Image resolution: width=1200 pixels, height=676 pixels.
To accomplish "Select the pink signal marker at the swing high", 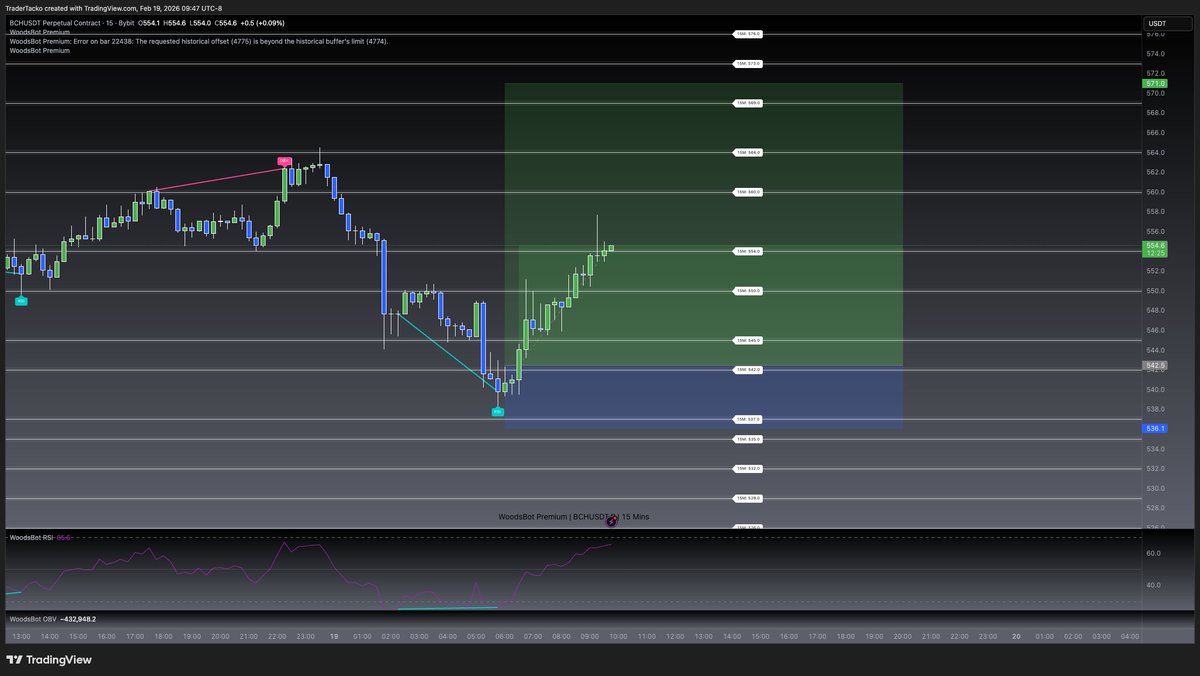I will [x=285, y=160].
